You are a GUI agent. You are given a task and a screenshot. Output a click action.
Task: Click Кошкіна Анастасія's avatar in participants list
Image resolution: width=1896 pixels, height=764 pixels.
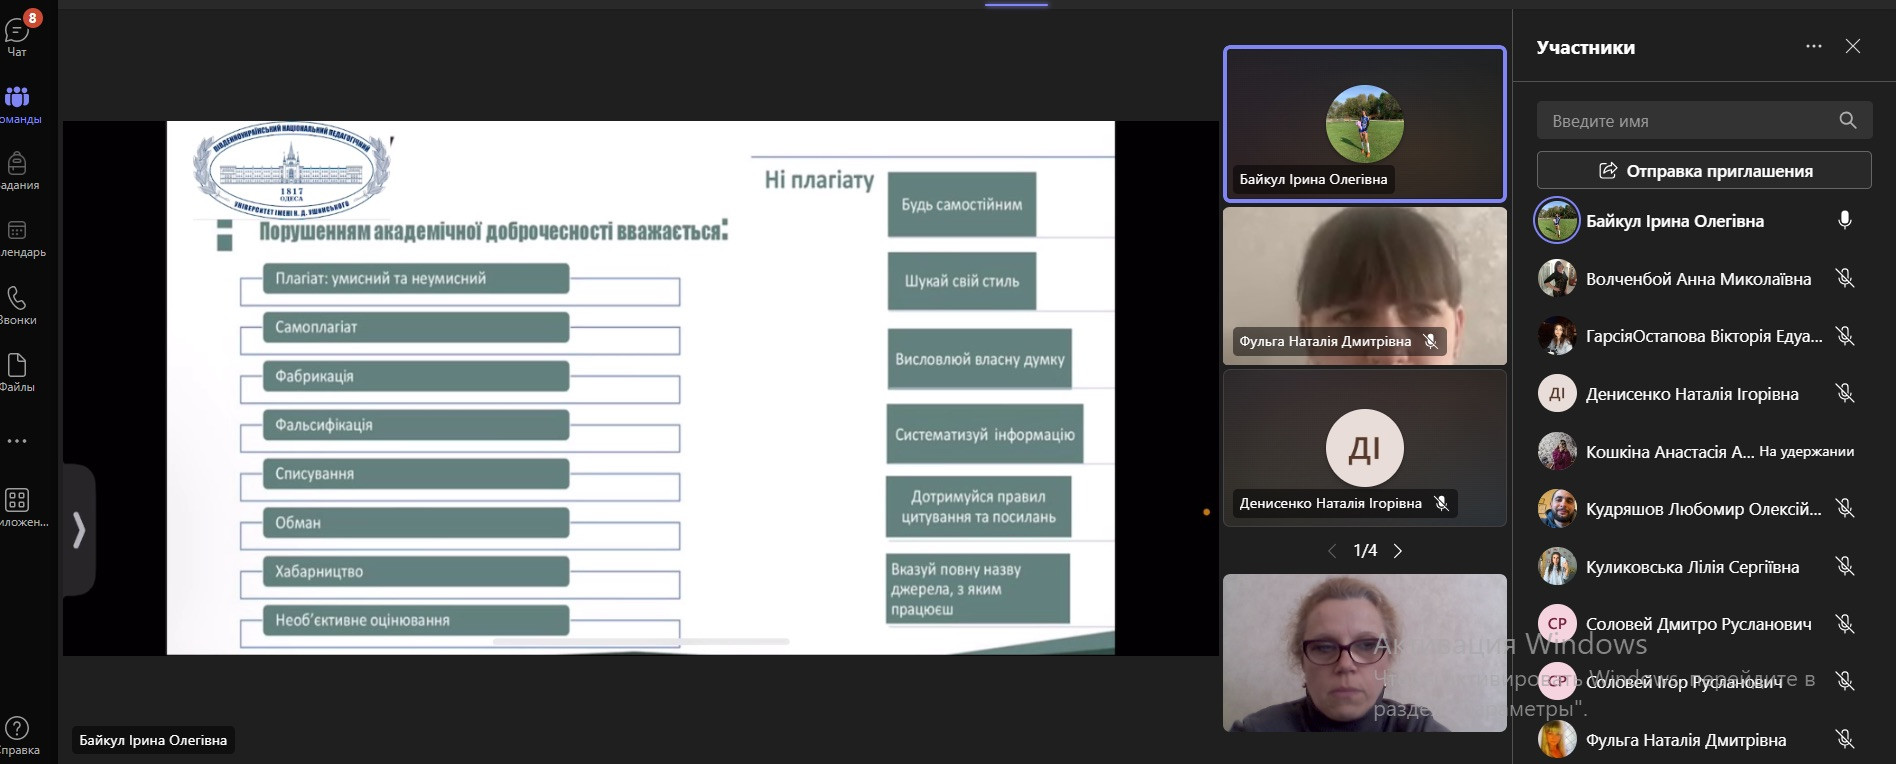1557,452
